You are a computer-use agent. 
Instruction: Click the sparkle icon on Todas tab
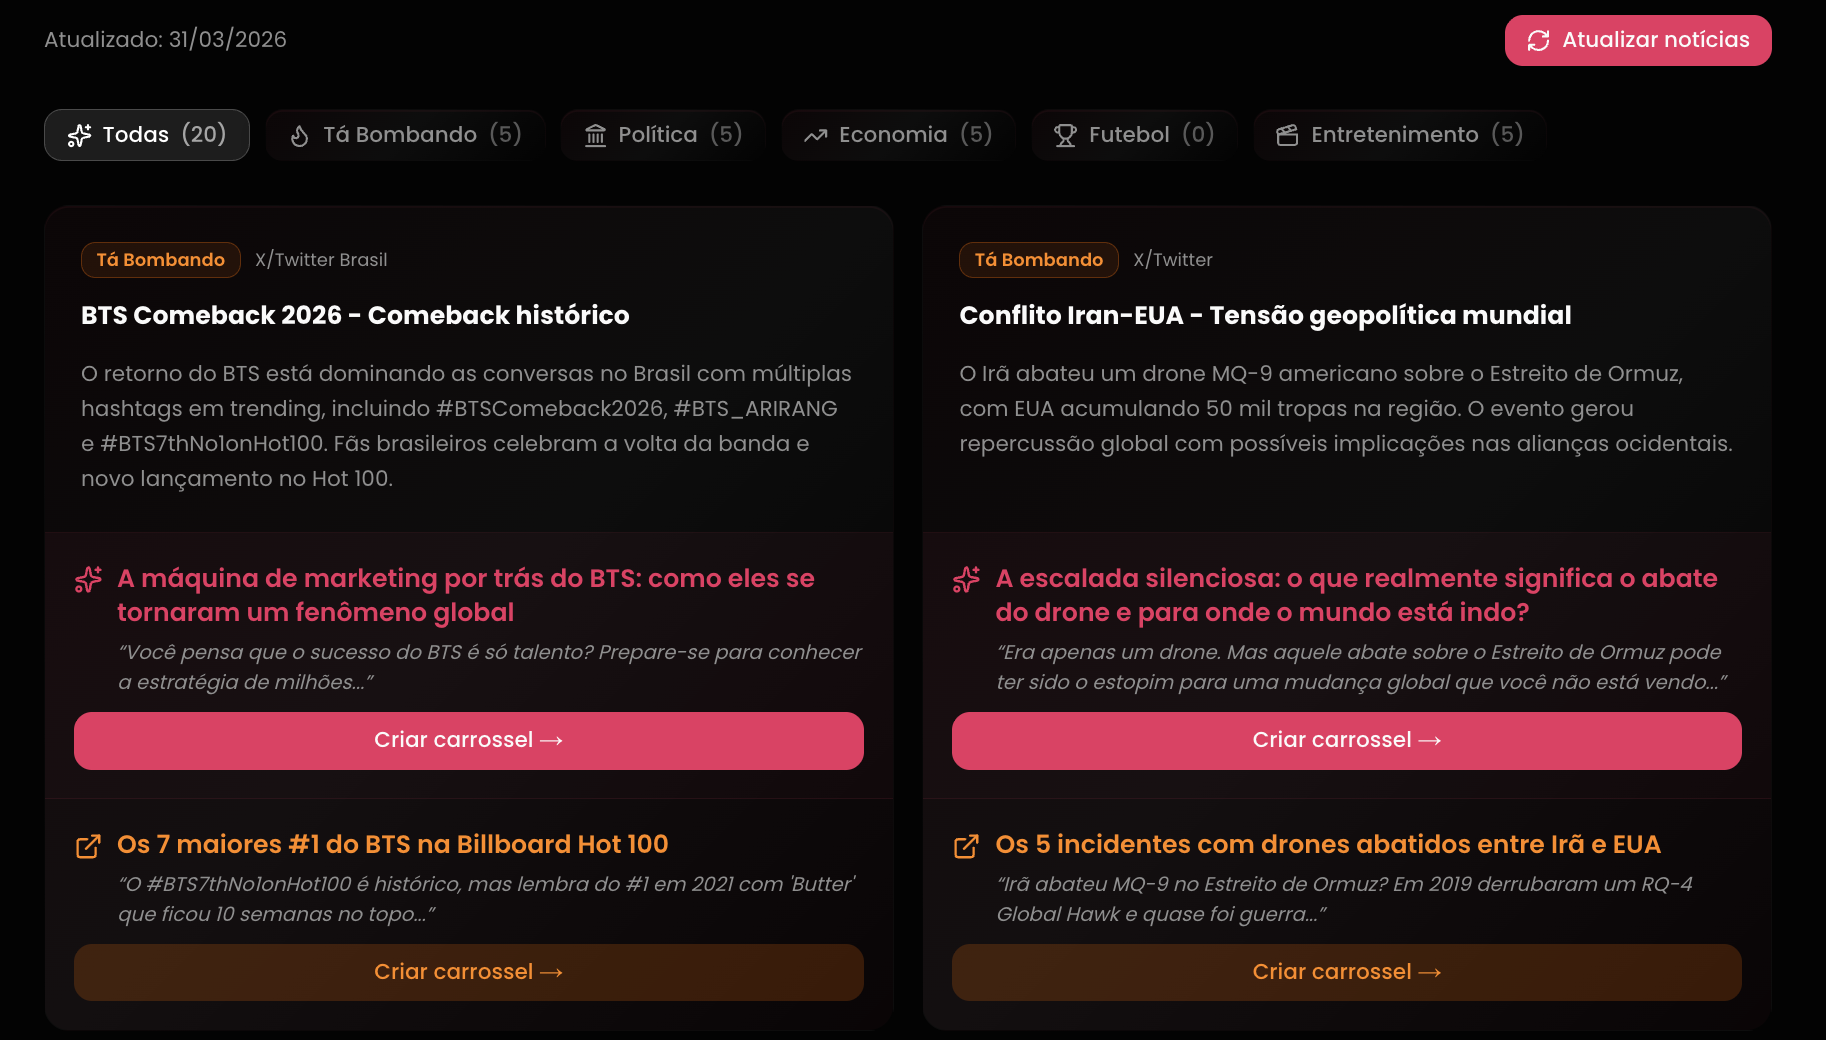pyautogui.click(x=79, y=135)
